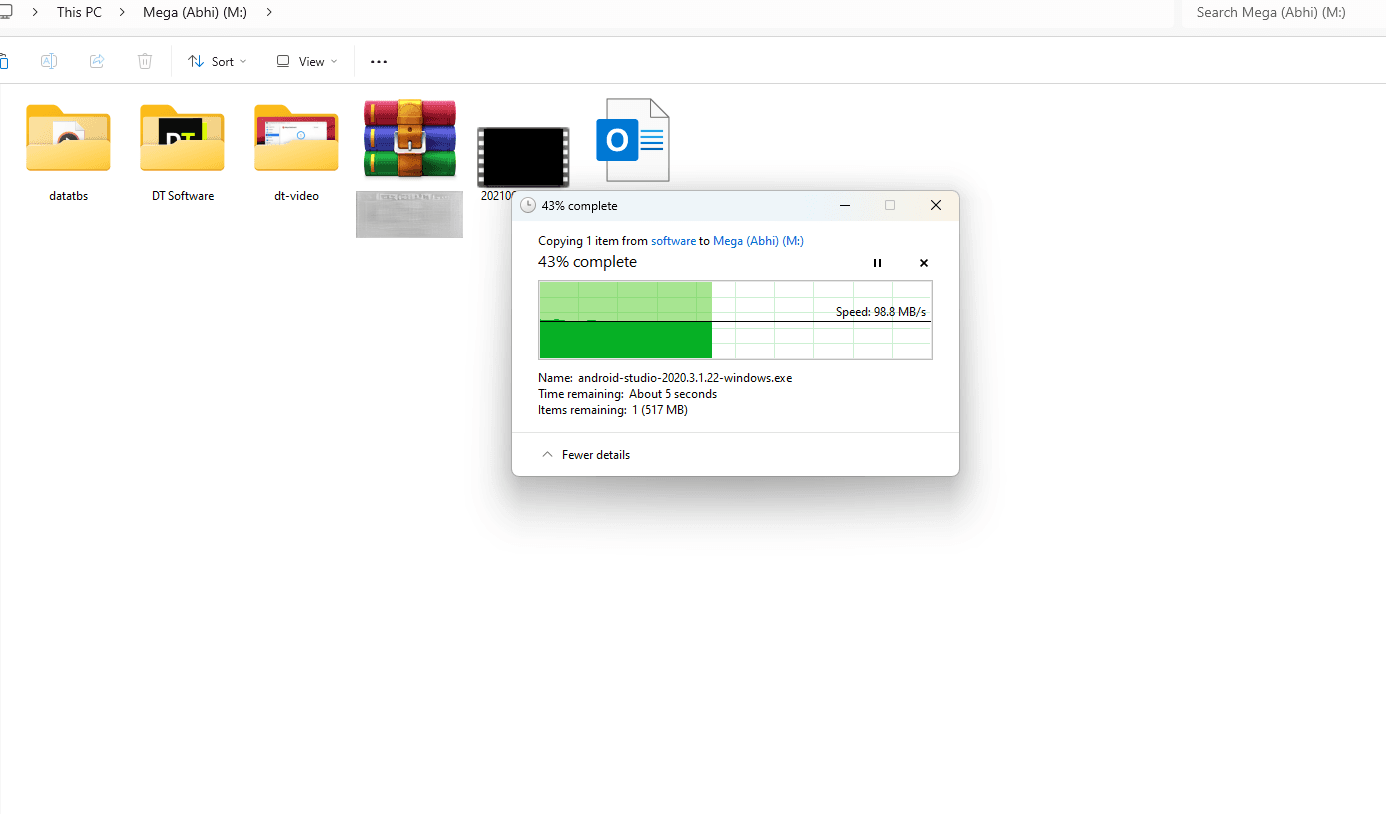This screenshot has width=1386, height=814.
Task: Minimize the 43% complete copy dialog
Action: coord(845,205)
